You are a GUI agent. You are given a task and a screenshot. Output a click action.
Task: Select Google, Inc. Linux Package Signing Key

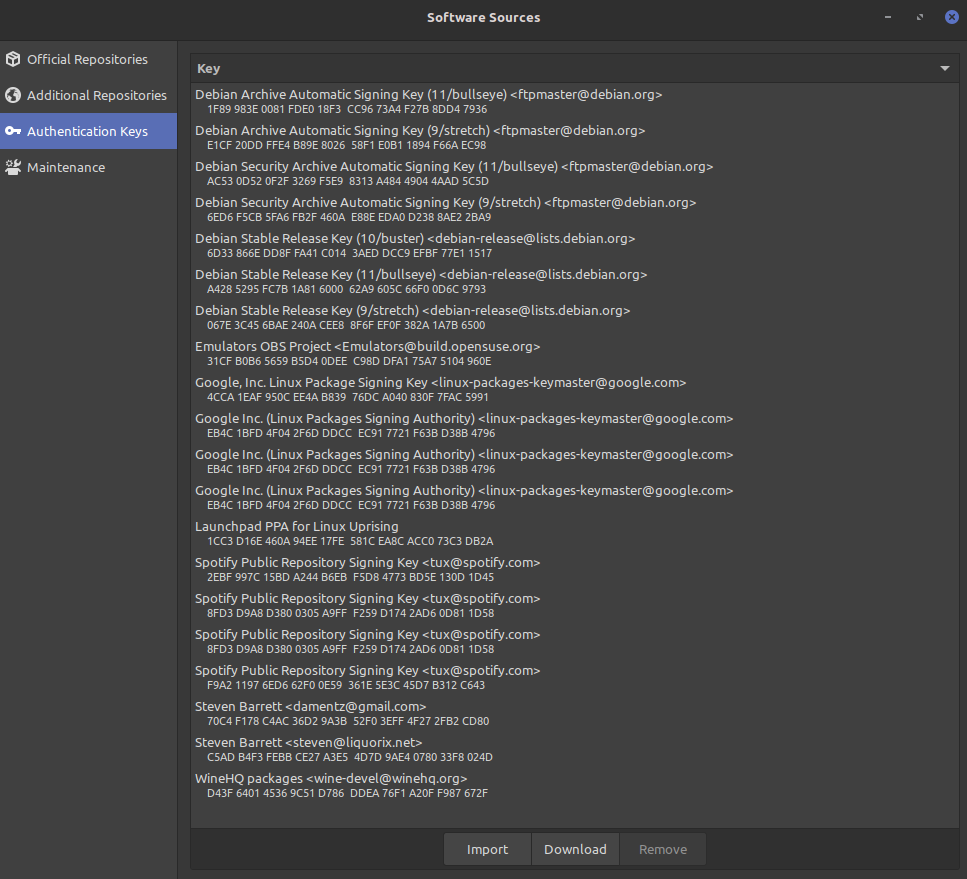(574, 389)
